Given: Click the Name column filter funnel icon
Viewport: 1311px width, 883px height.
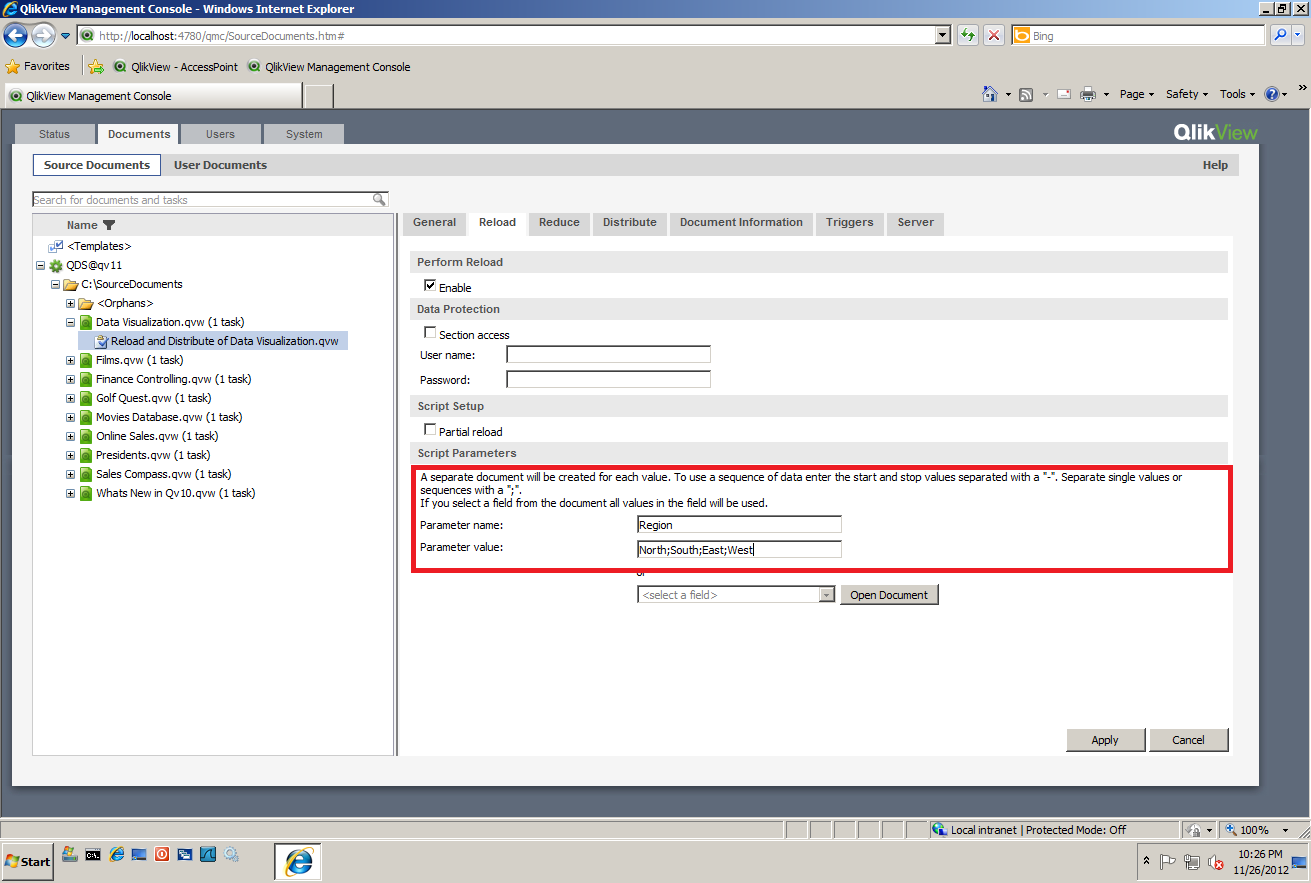Looking at the screenshot, I should coord(109,225).
